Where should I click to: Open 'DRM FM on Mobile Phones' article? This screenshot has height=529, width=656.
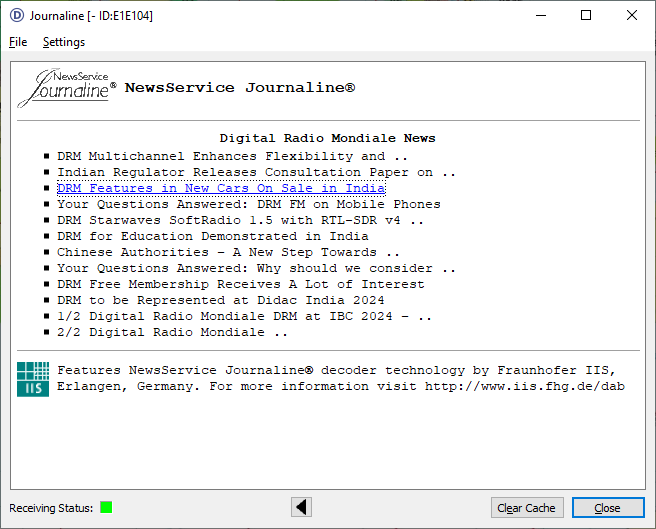point(248,204)
